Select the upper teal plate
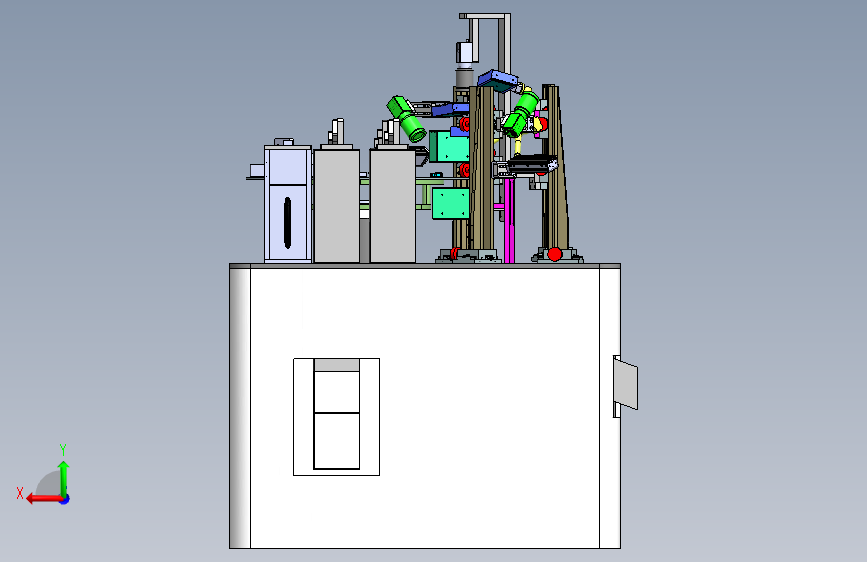Image resolution: width=867 pixels, height=562 pixels. click(449, 146)
